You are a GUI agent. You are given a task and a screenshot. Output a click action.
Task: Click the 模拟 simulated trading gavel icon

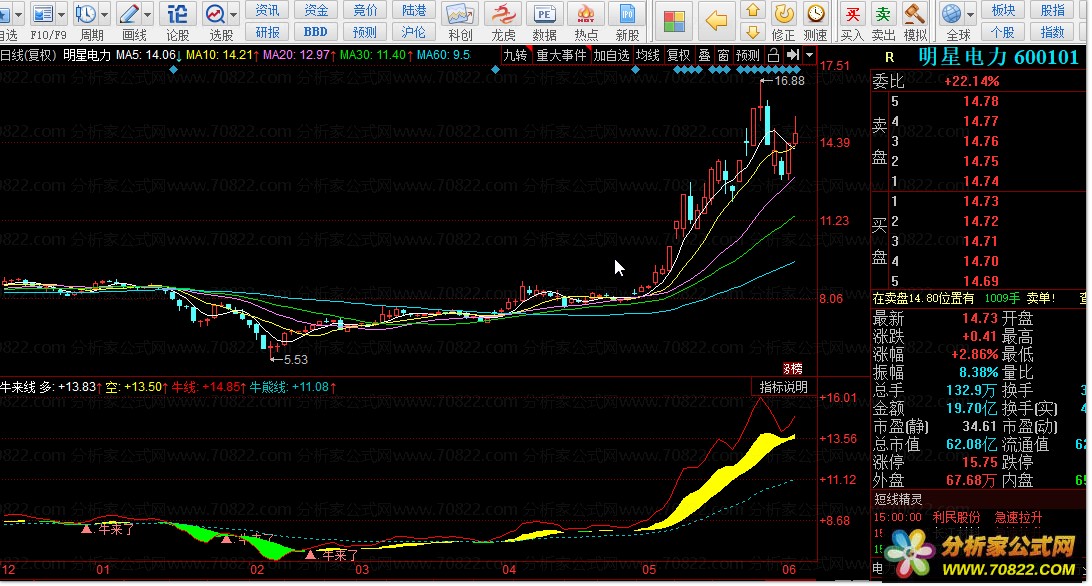coord(914,13)
